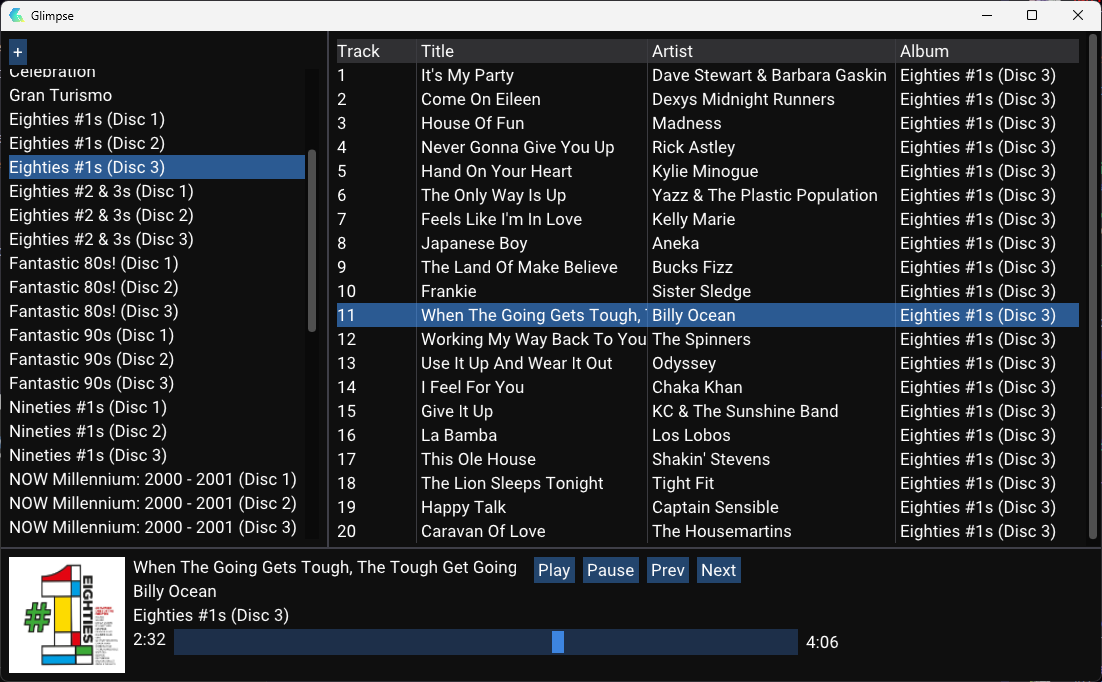The image size is (1102, 682).
Task: Click total duration 4:06 label
Action: [x=822, y=642]
